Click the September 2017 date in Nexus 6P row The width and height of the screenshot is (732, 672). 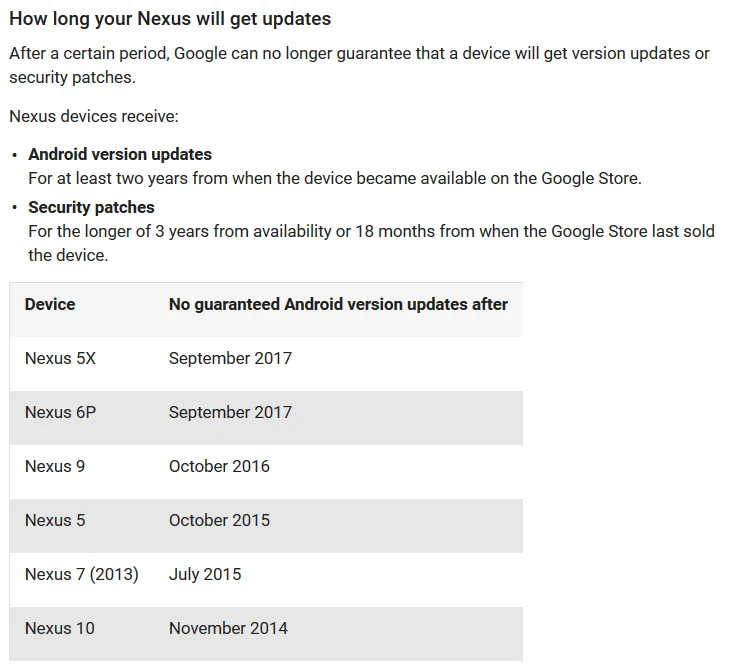(x=230, y=412)
